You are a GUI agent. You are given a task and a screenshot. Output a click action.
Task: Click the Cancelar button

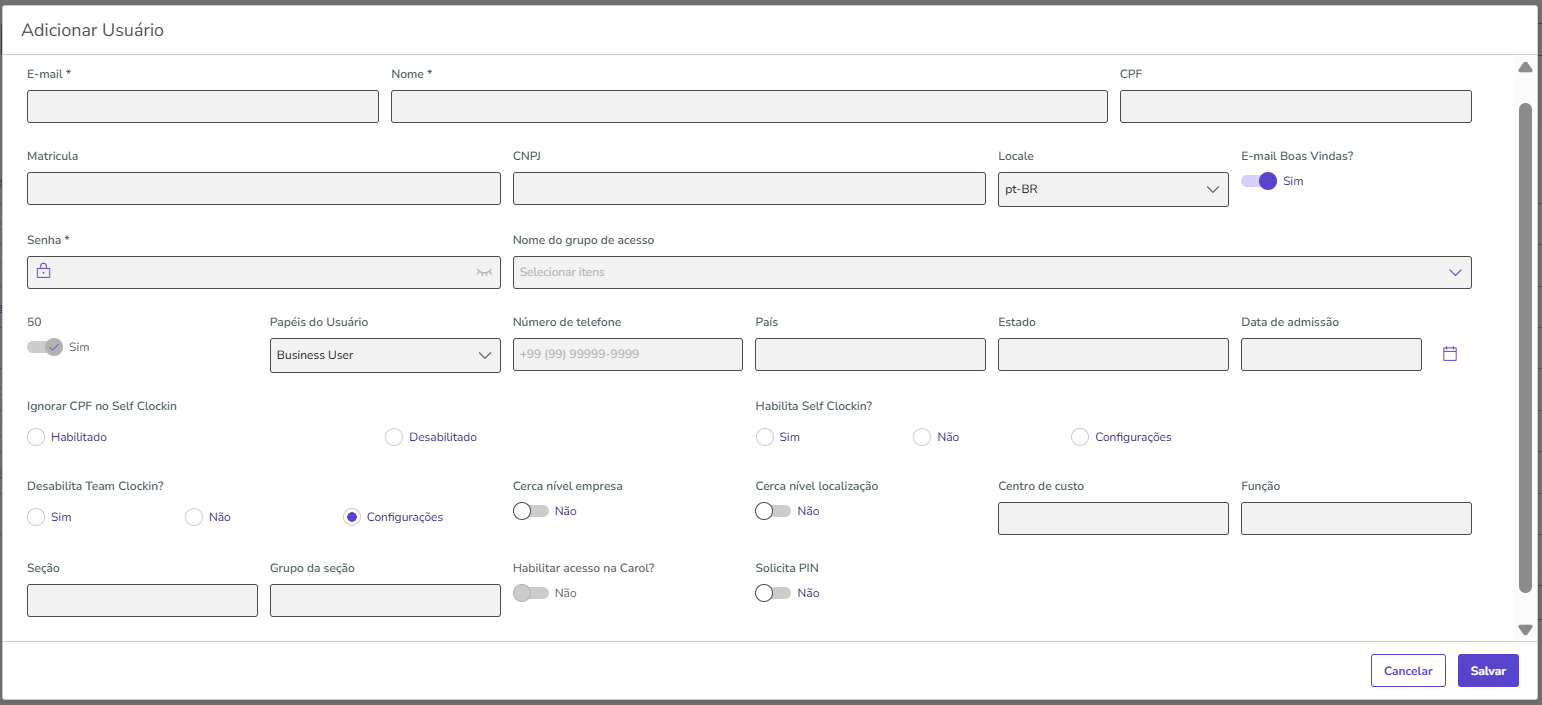click(x=1408, y=671)
